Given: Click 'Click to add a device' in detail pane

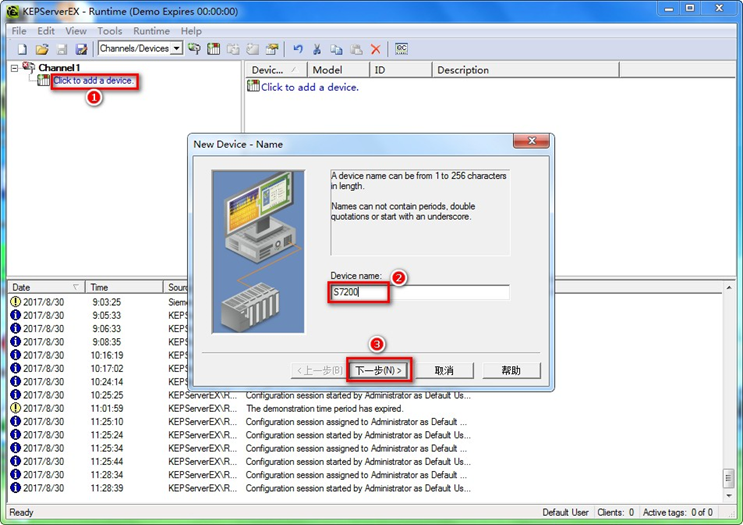Looking at the screenshot, I should (310, 87).
